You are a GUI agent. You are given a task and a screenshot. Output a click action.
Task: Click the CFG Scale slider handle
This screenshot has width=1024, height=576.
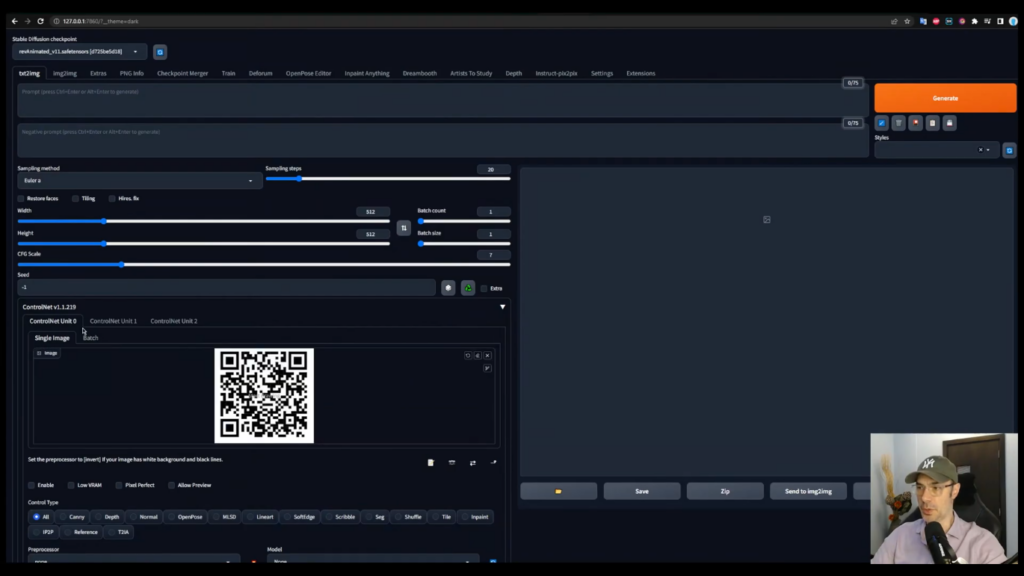[x=122, y=265]
